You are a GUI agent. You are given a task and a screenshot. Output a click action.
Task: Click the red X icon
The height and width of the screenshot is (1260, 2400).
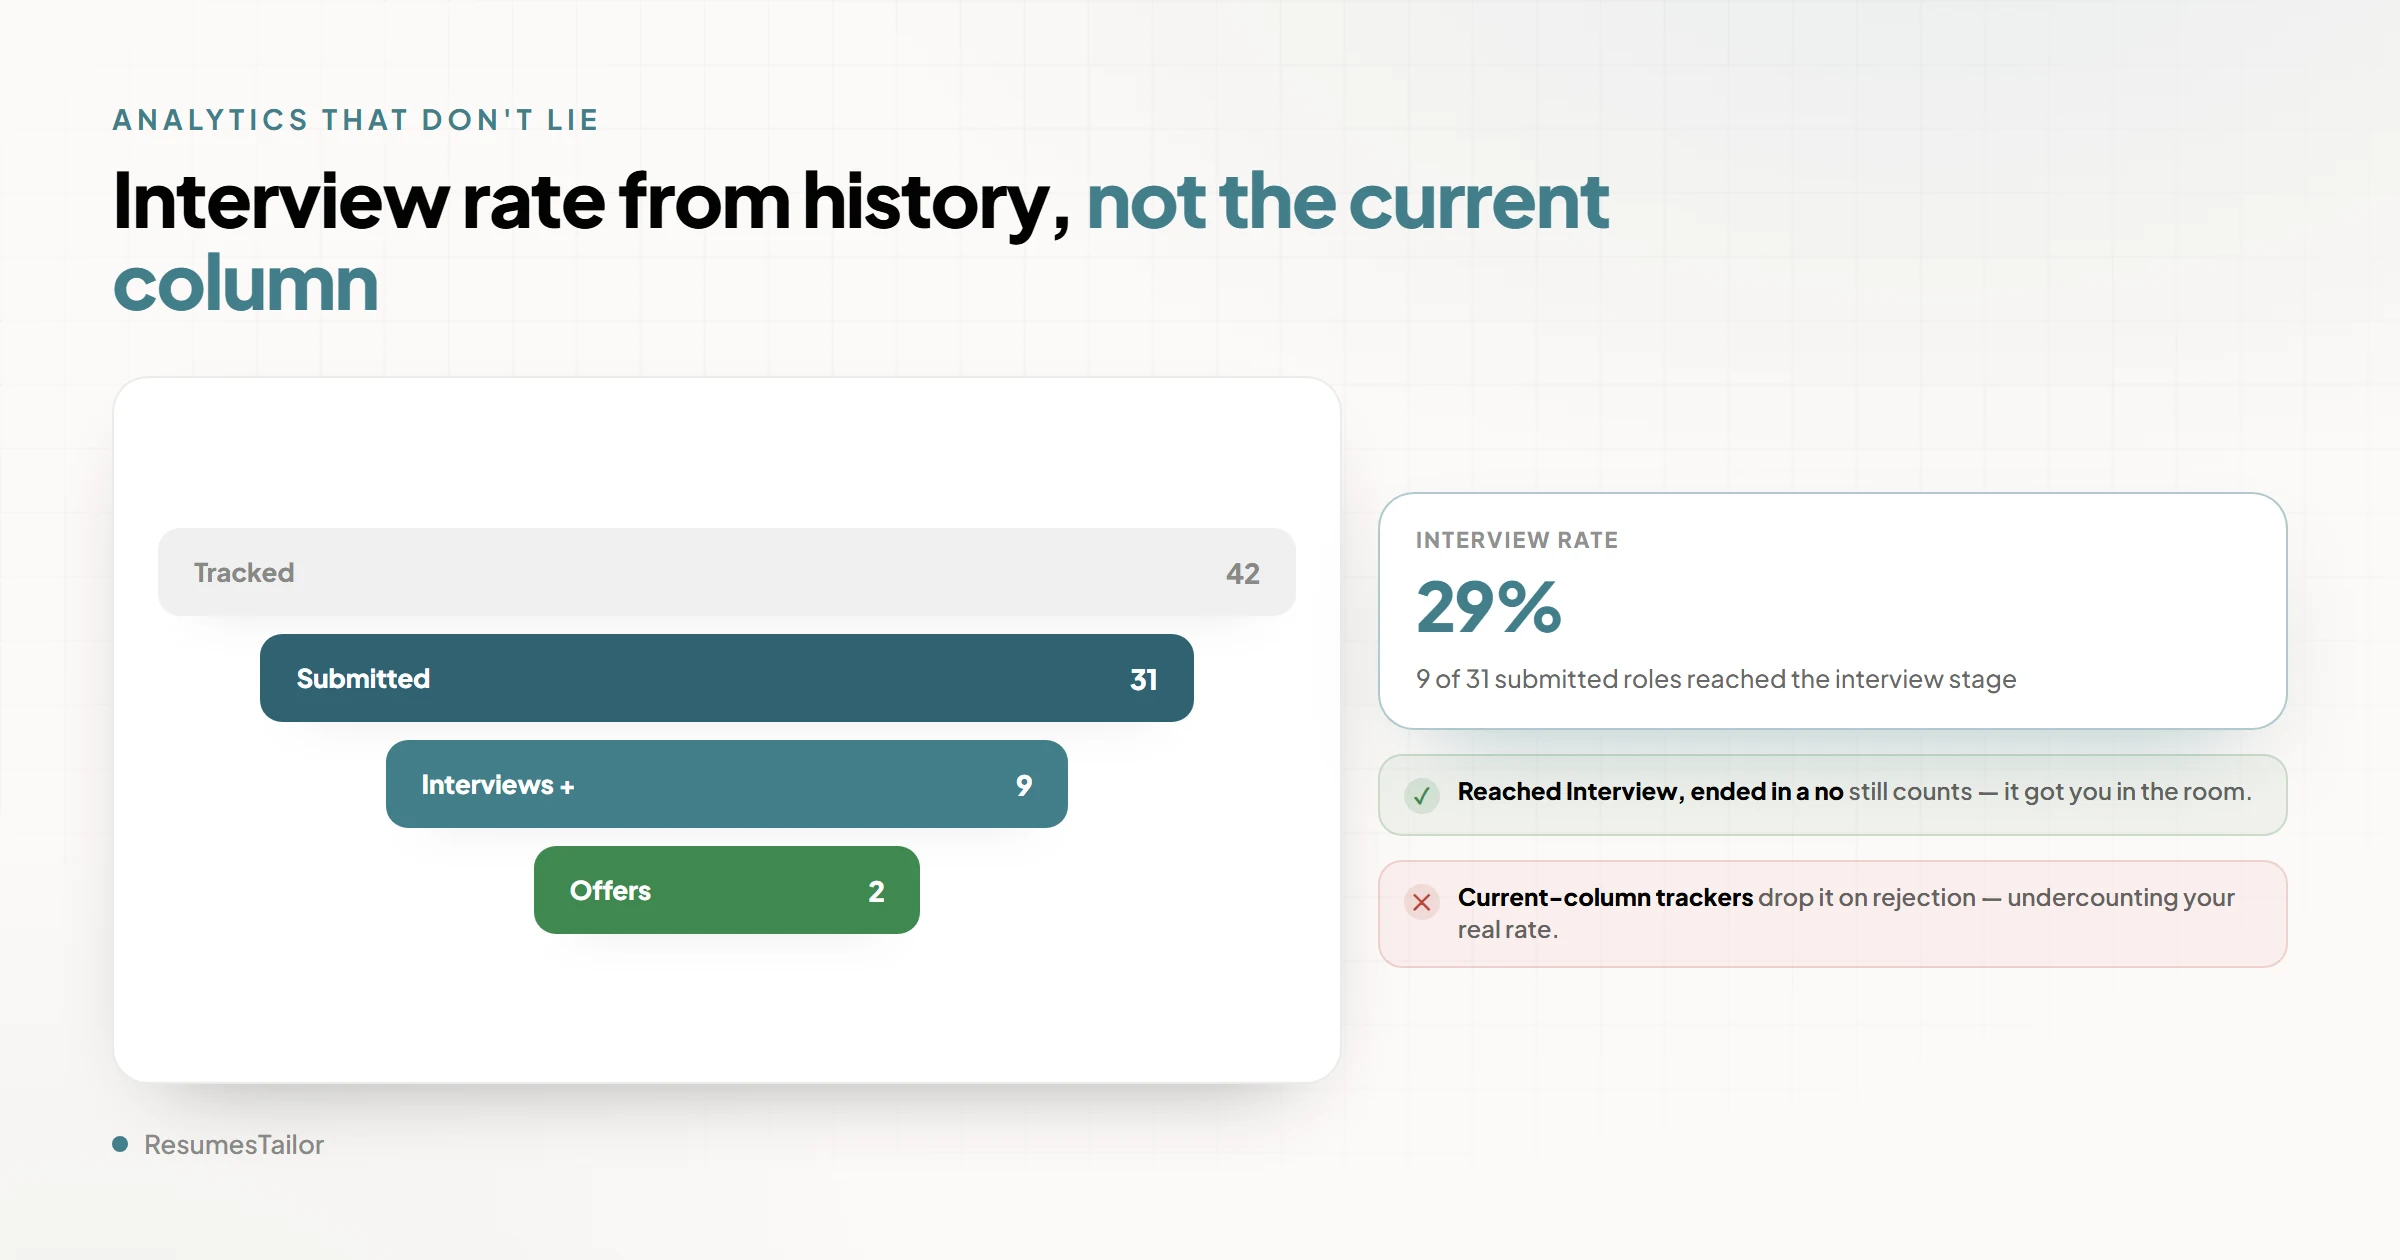(1421, 902)
